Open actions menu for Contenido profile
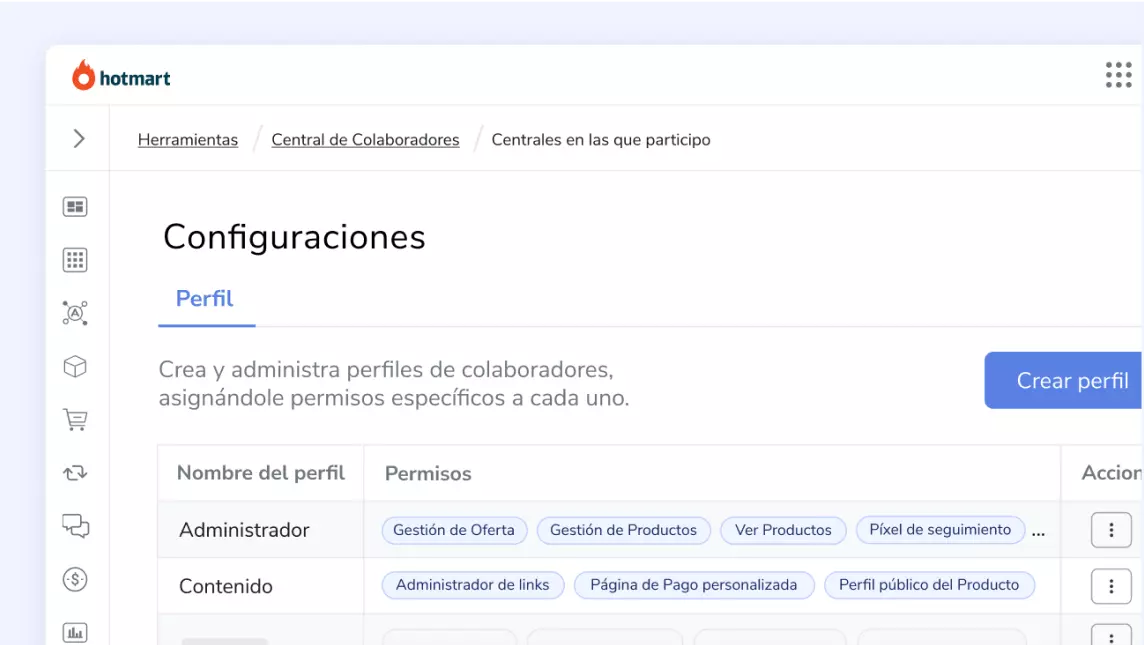 pos(1112,586)
